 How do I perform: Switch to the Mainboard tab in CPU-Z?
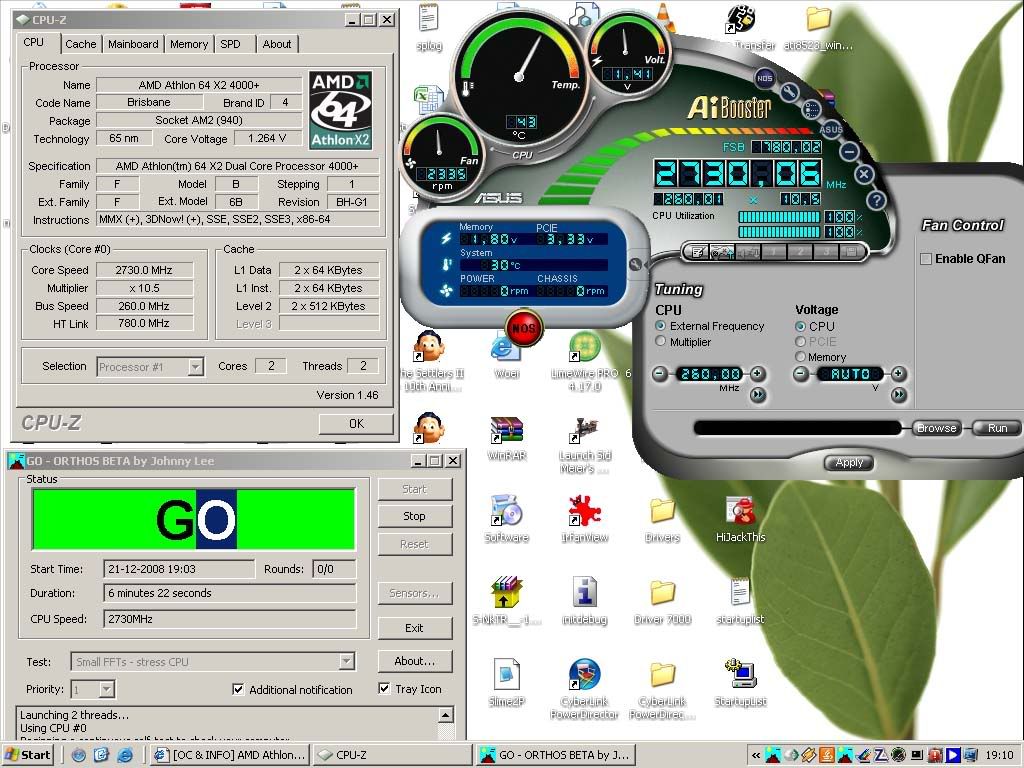tap(133, 44)
